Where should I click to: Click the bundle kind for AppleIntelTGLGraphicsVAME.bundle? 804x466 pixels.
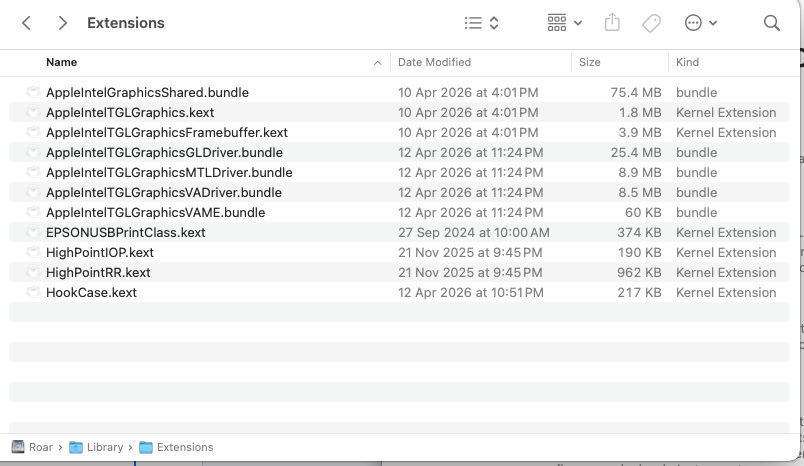pos(696,213)
